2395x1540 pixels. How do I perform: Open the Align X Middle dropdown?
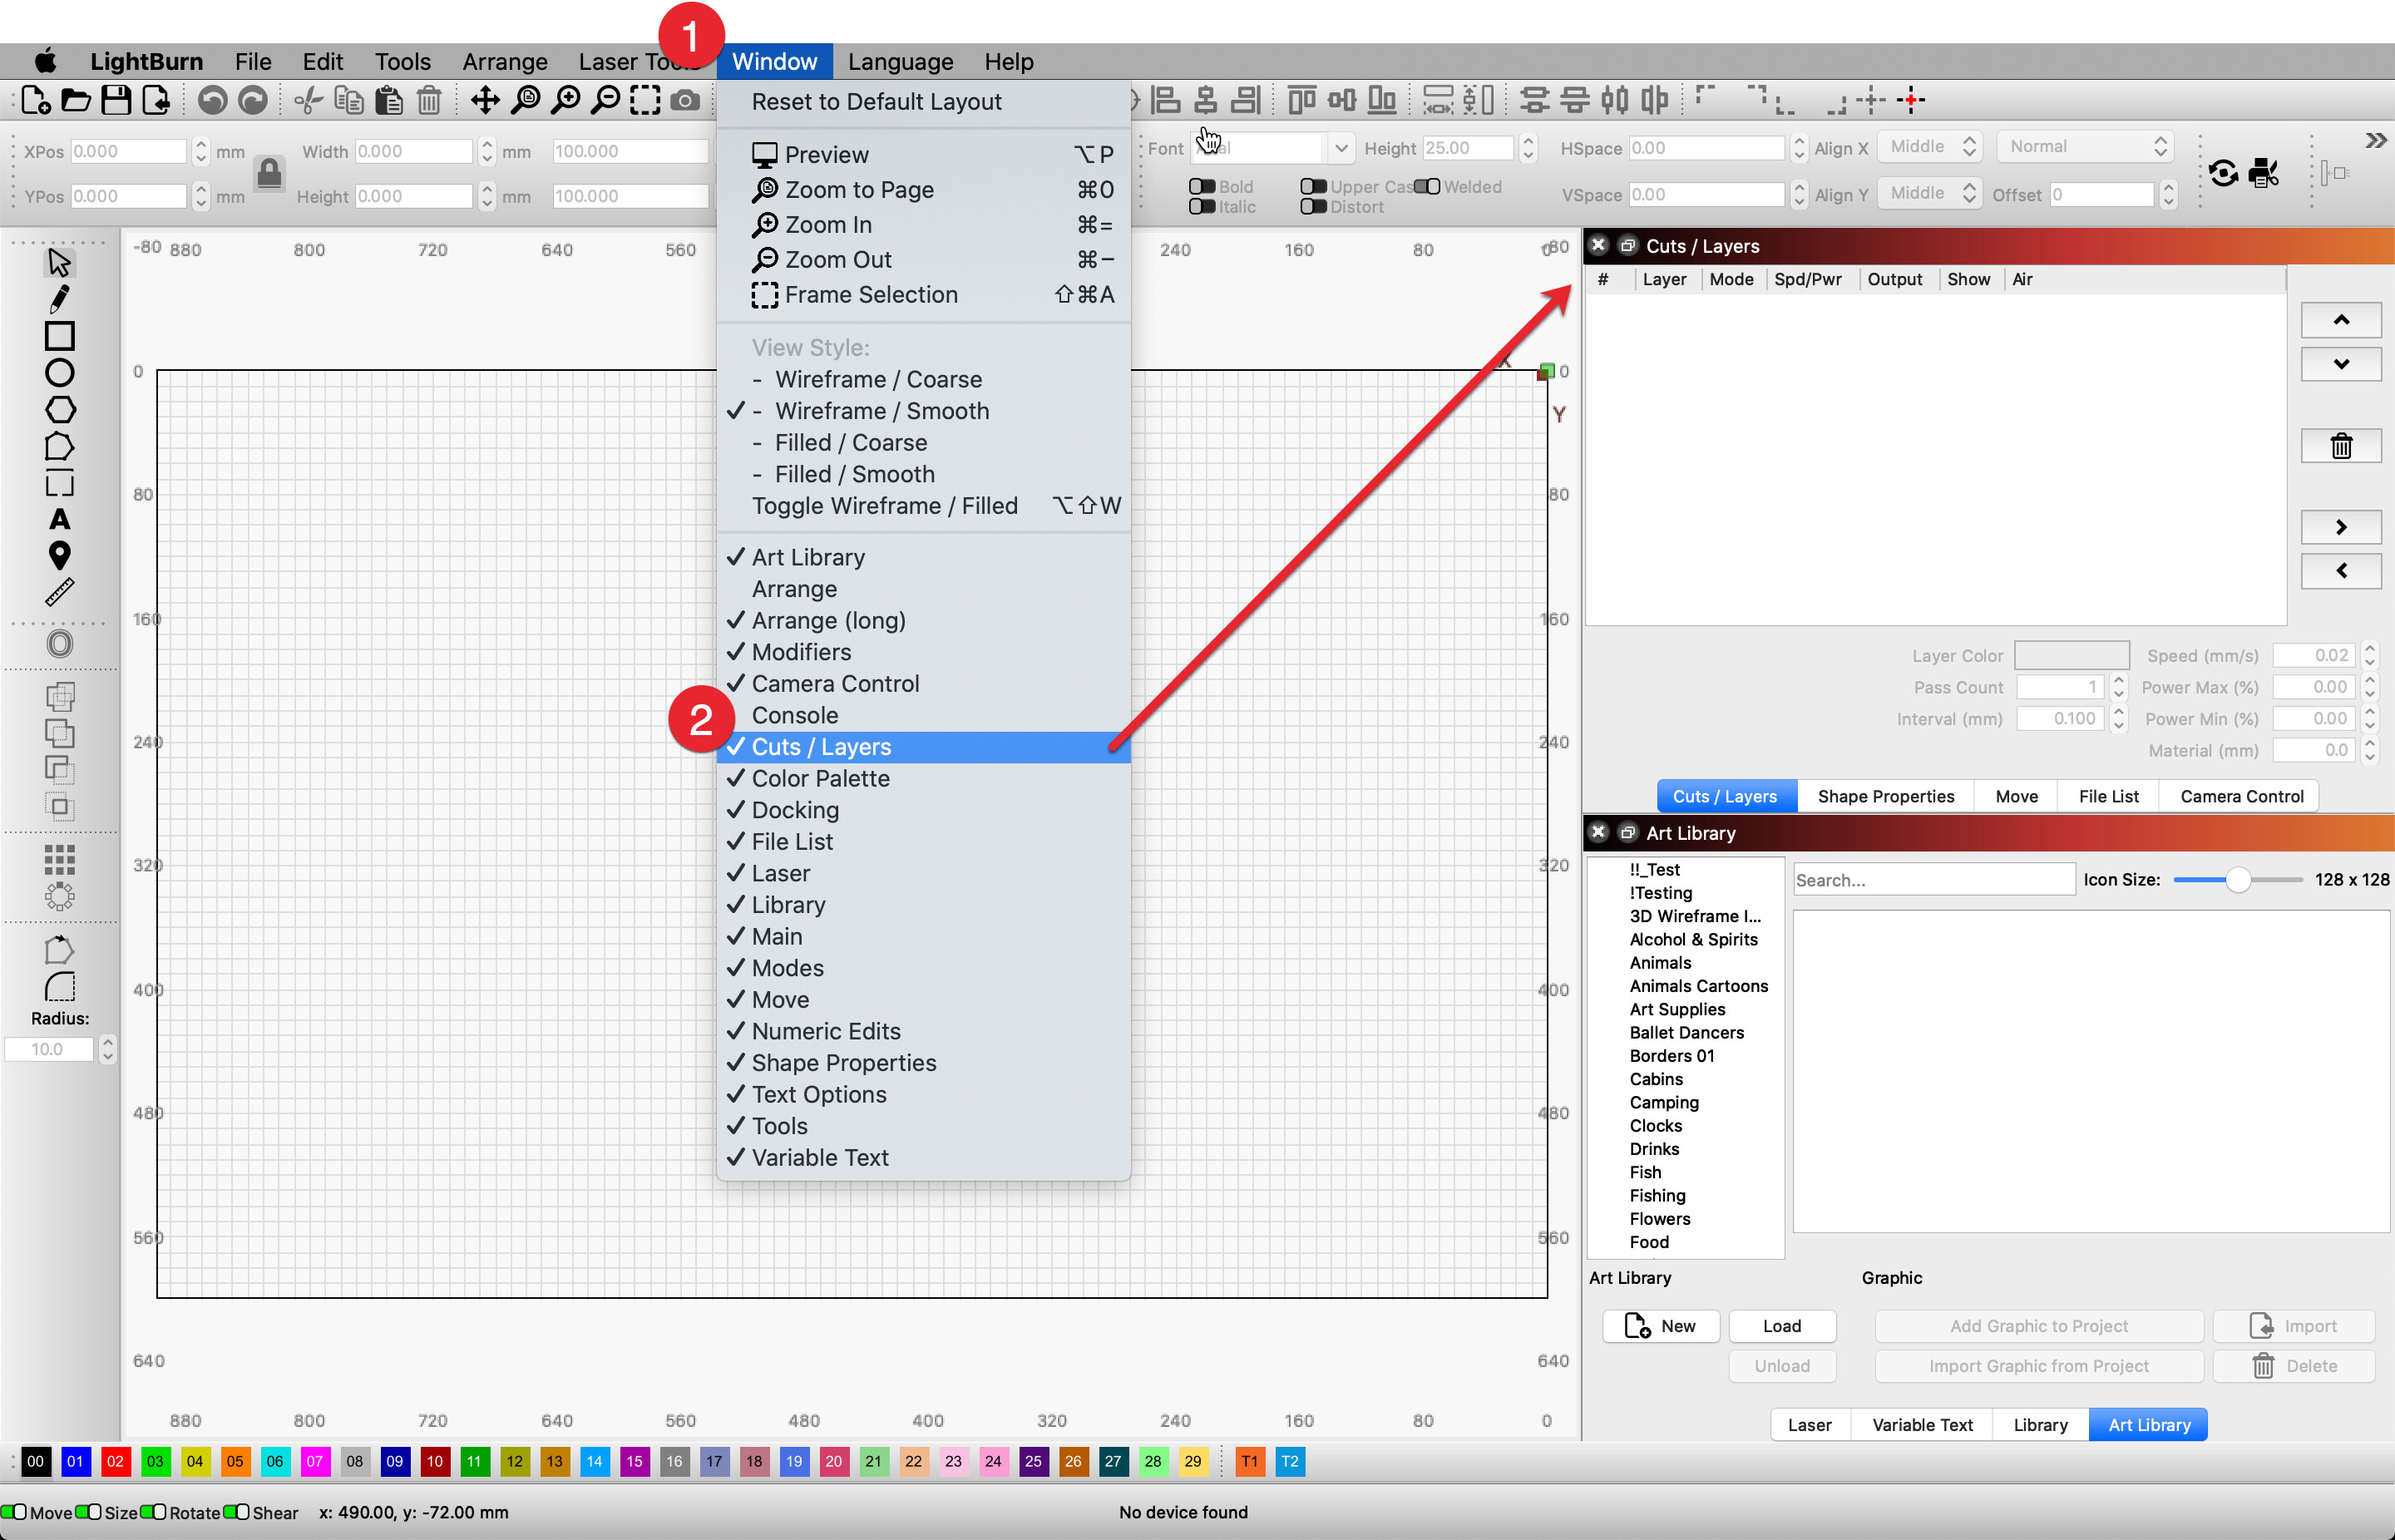click(x=1929, y=147)
